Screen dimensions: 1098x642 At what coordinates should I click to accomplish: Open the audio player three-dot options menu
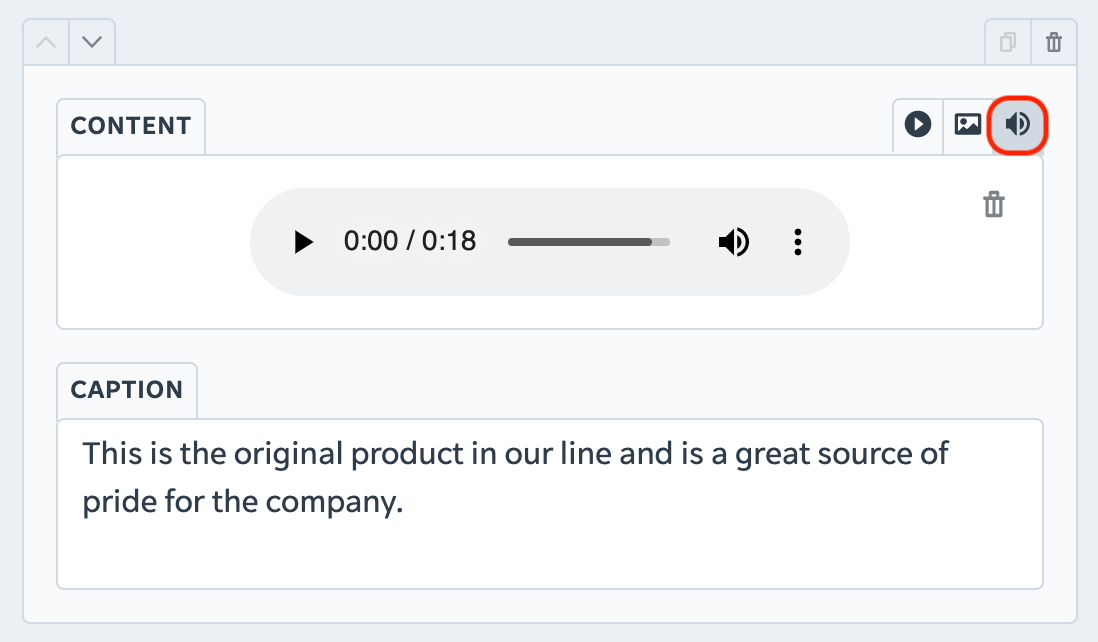tap(798, 242)
